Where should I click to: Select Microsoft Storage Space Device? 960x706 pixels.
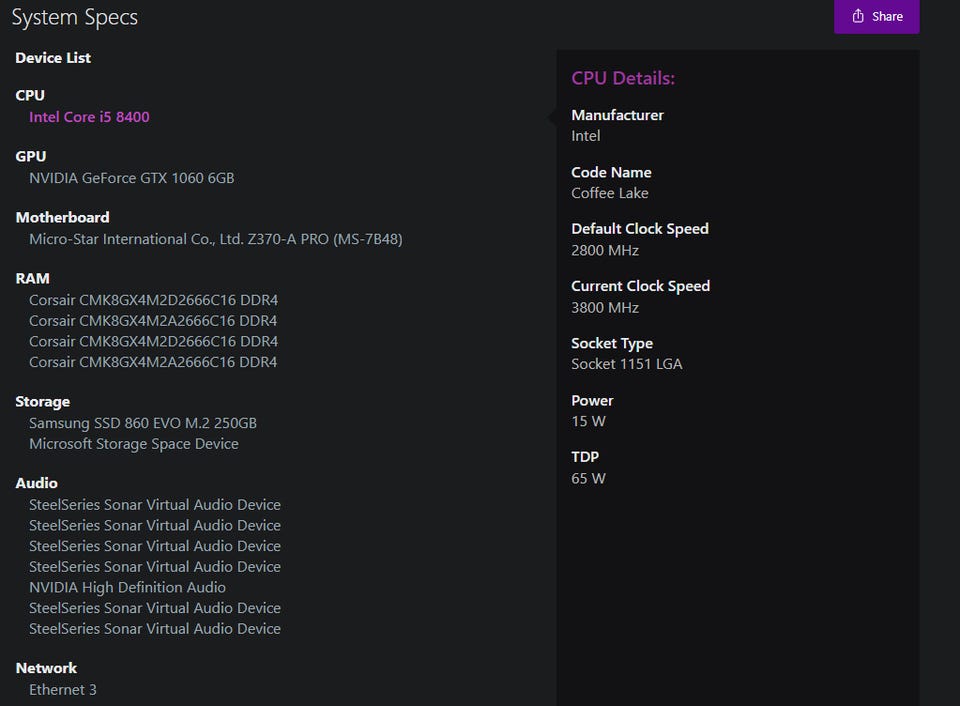(x=133, y=444)
